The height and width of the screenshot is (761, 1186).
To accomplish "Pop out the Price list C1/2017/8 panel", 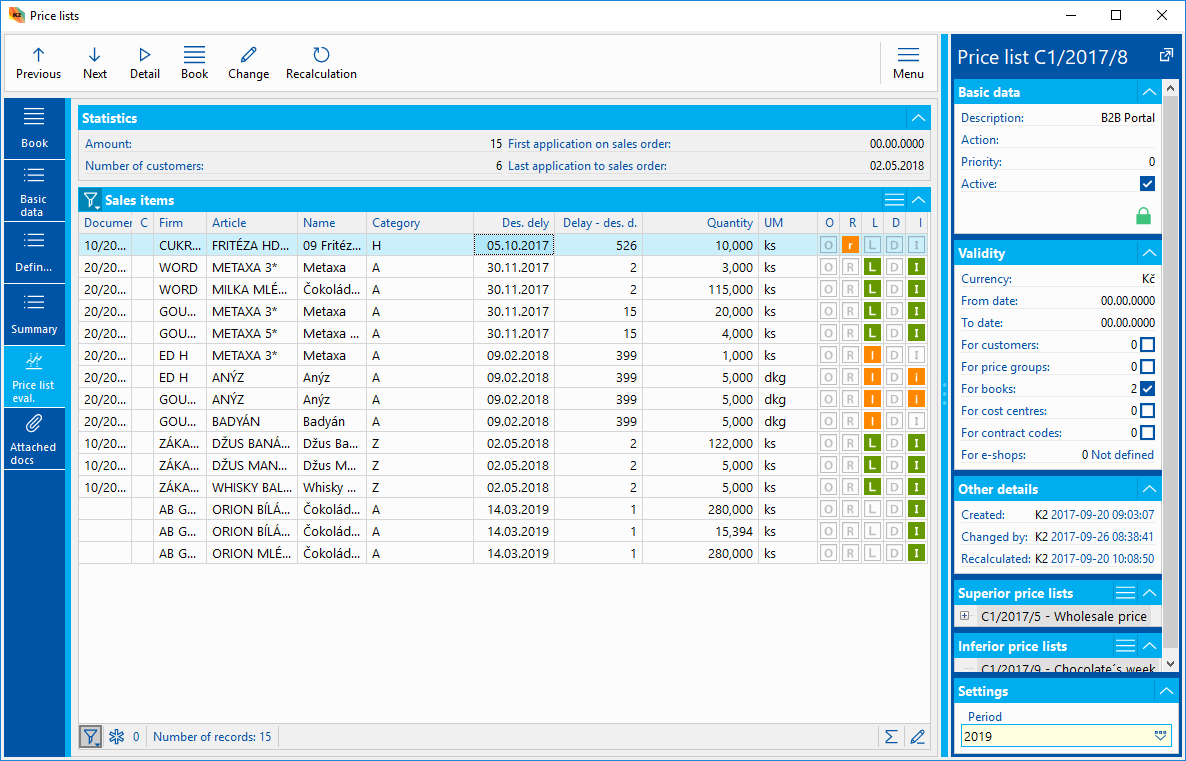I will [x=1165, y=55].
